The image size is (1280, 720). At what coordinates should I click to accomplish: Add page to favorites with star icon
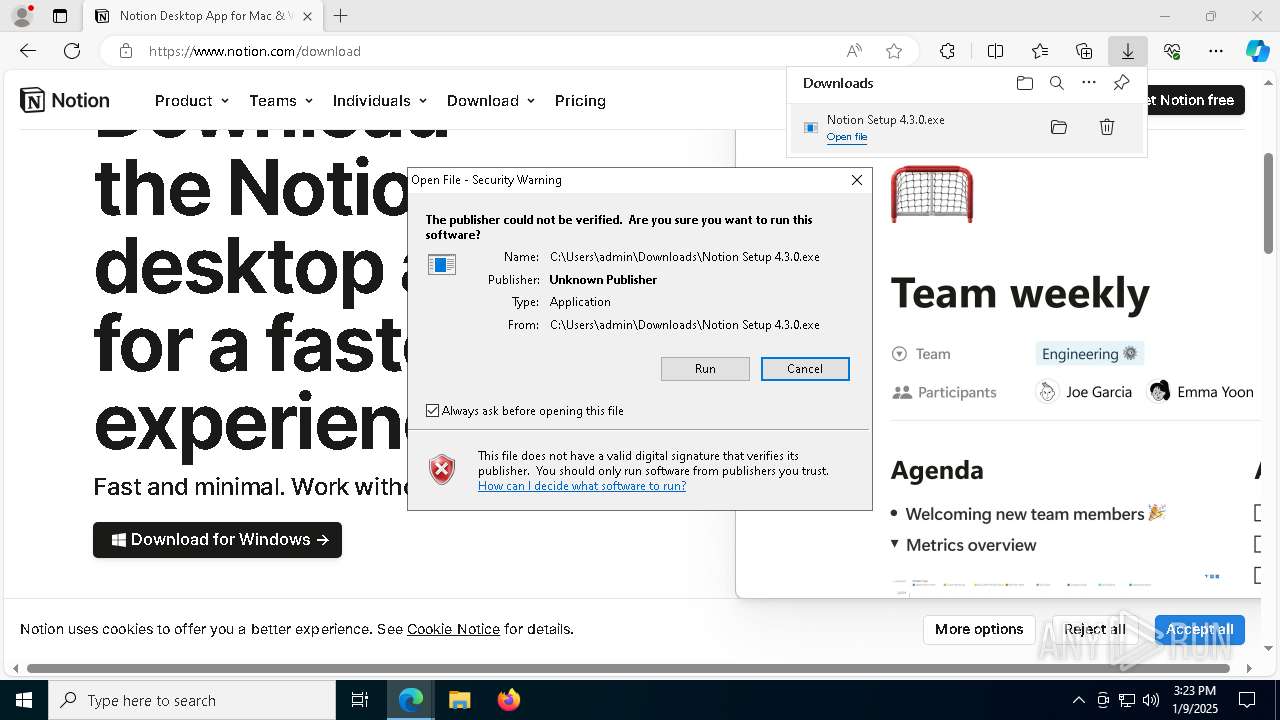tap(894, 51)
